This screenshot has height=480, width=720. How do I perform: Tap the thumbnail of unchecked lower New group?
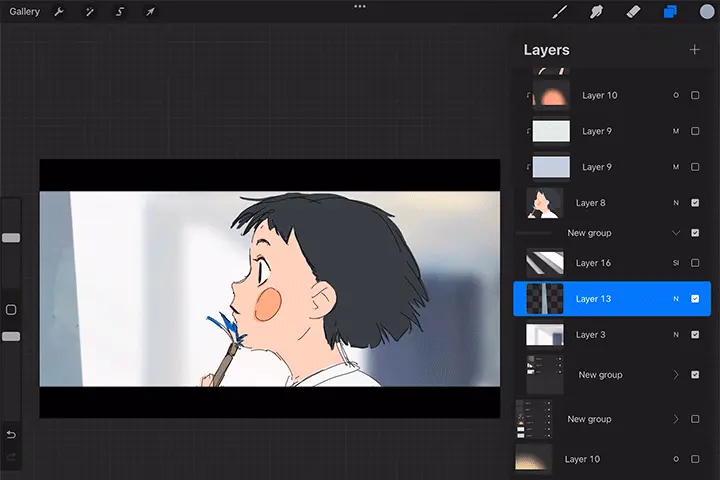point(534,419)
